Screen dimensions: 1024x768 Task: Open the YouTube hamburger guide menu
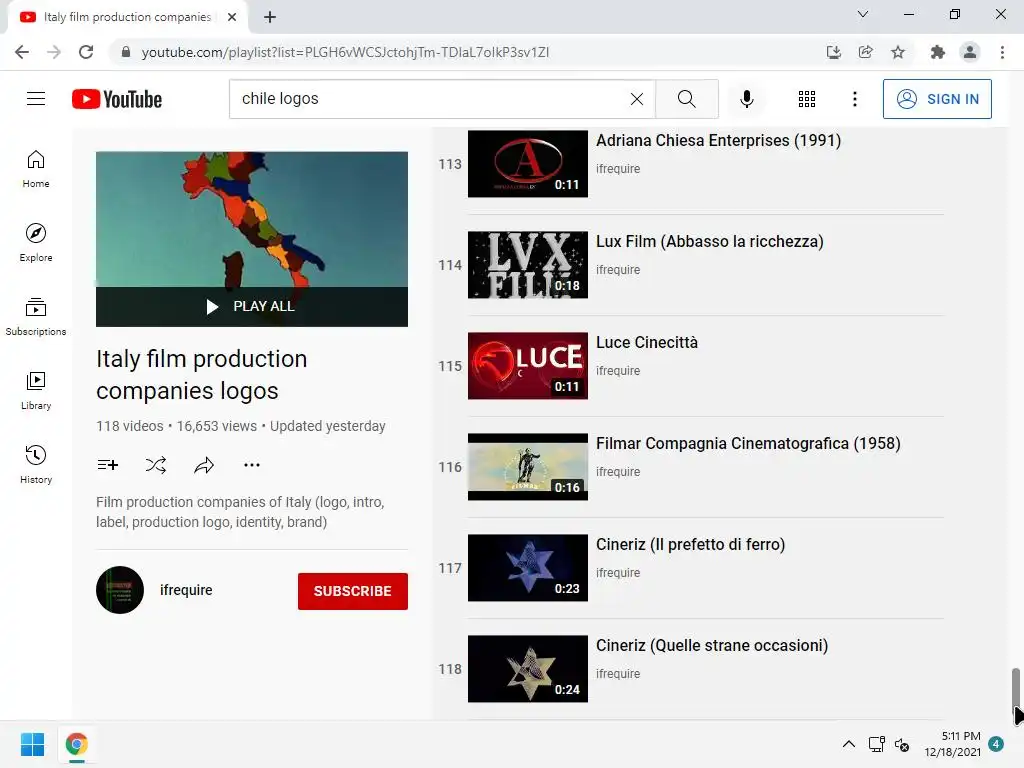36,99
